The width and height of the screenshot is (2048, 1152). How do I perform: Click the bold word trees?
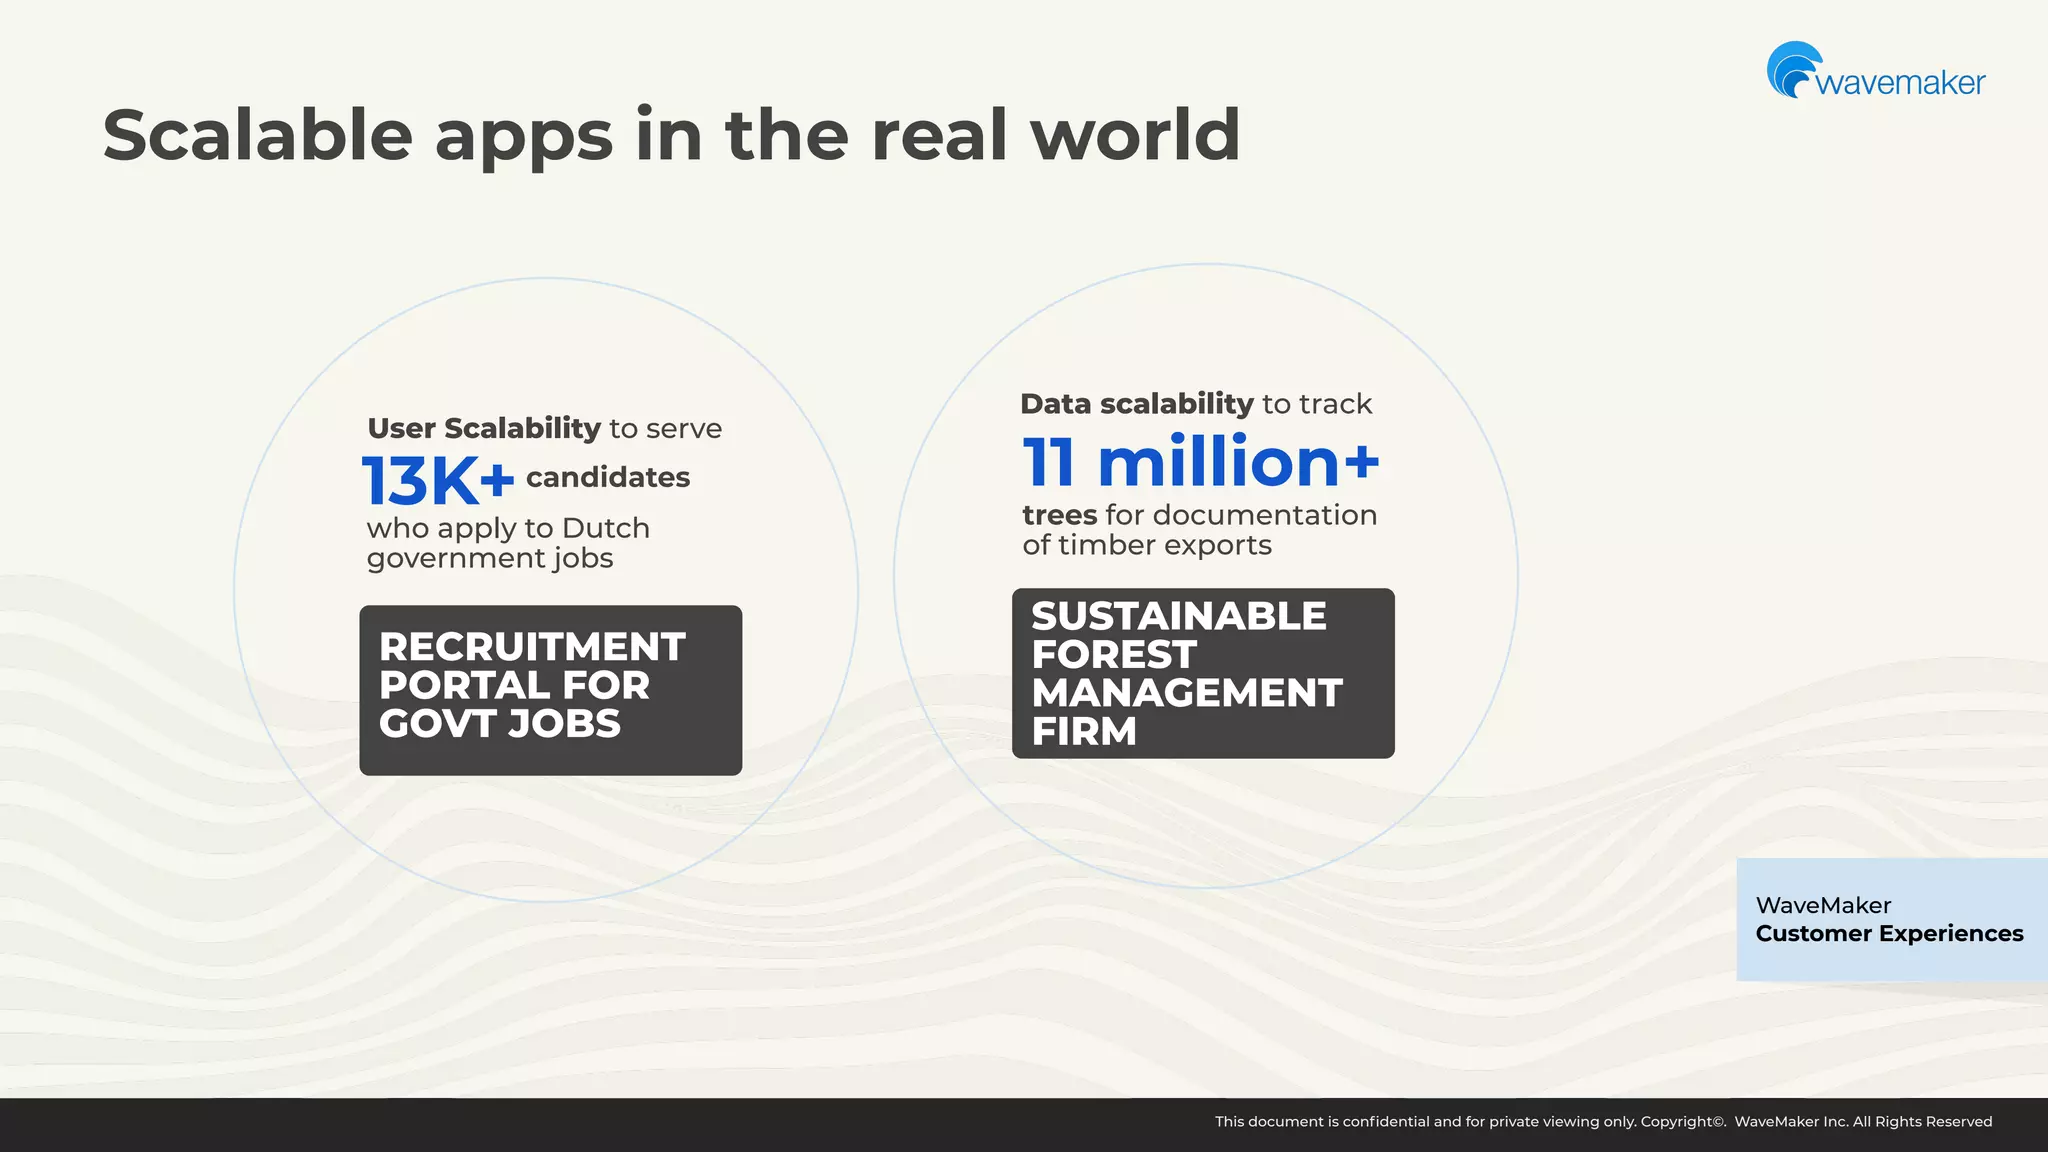coord(1059,515)
